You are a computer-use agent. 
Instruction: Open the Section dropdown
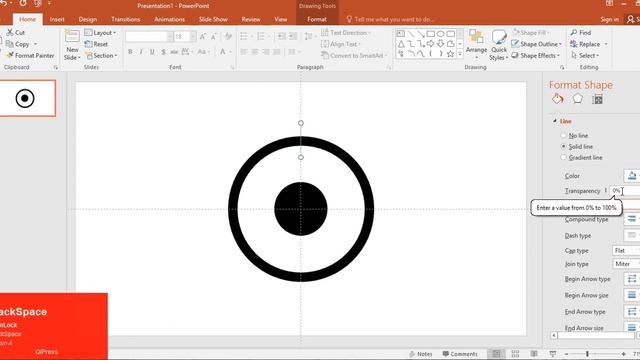[x=101, y=55]
